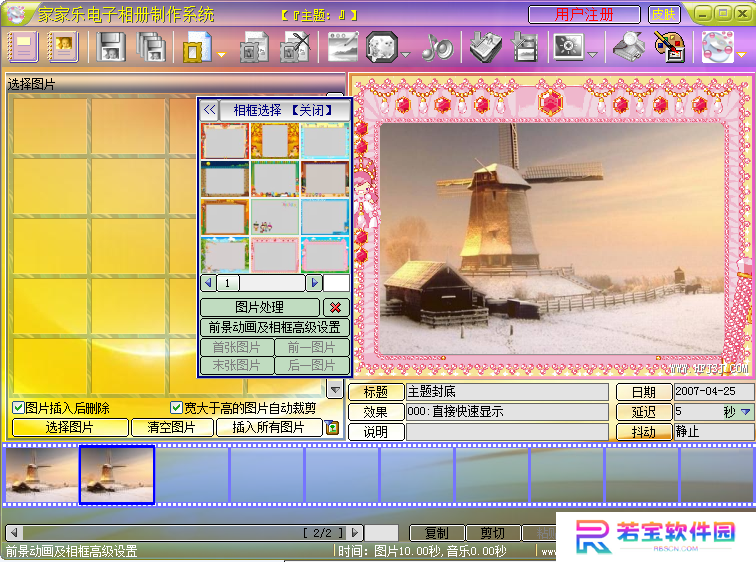Image resolution: width=756 pixels, height=562 pixels.
Task: Click the small green picture icon beside 插入所有图片
Action: pyautogui.click(x=332, y=427)
